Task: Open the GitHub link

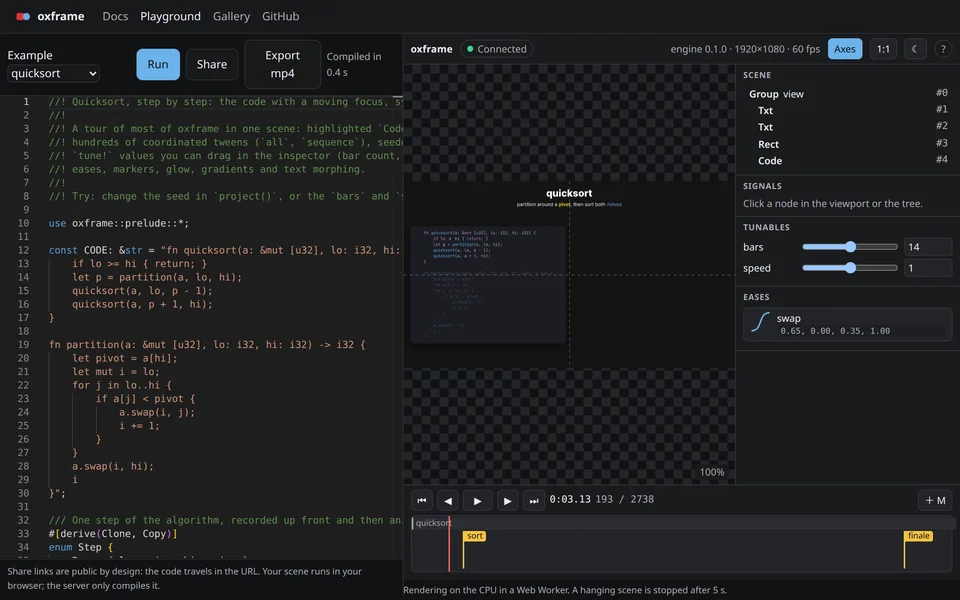Action: pos(280,17)
